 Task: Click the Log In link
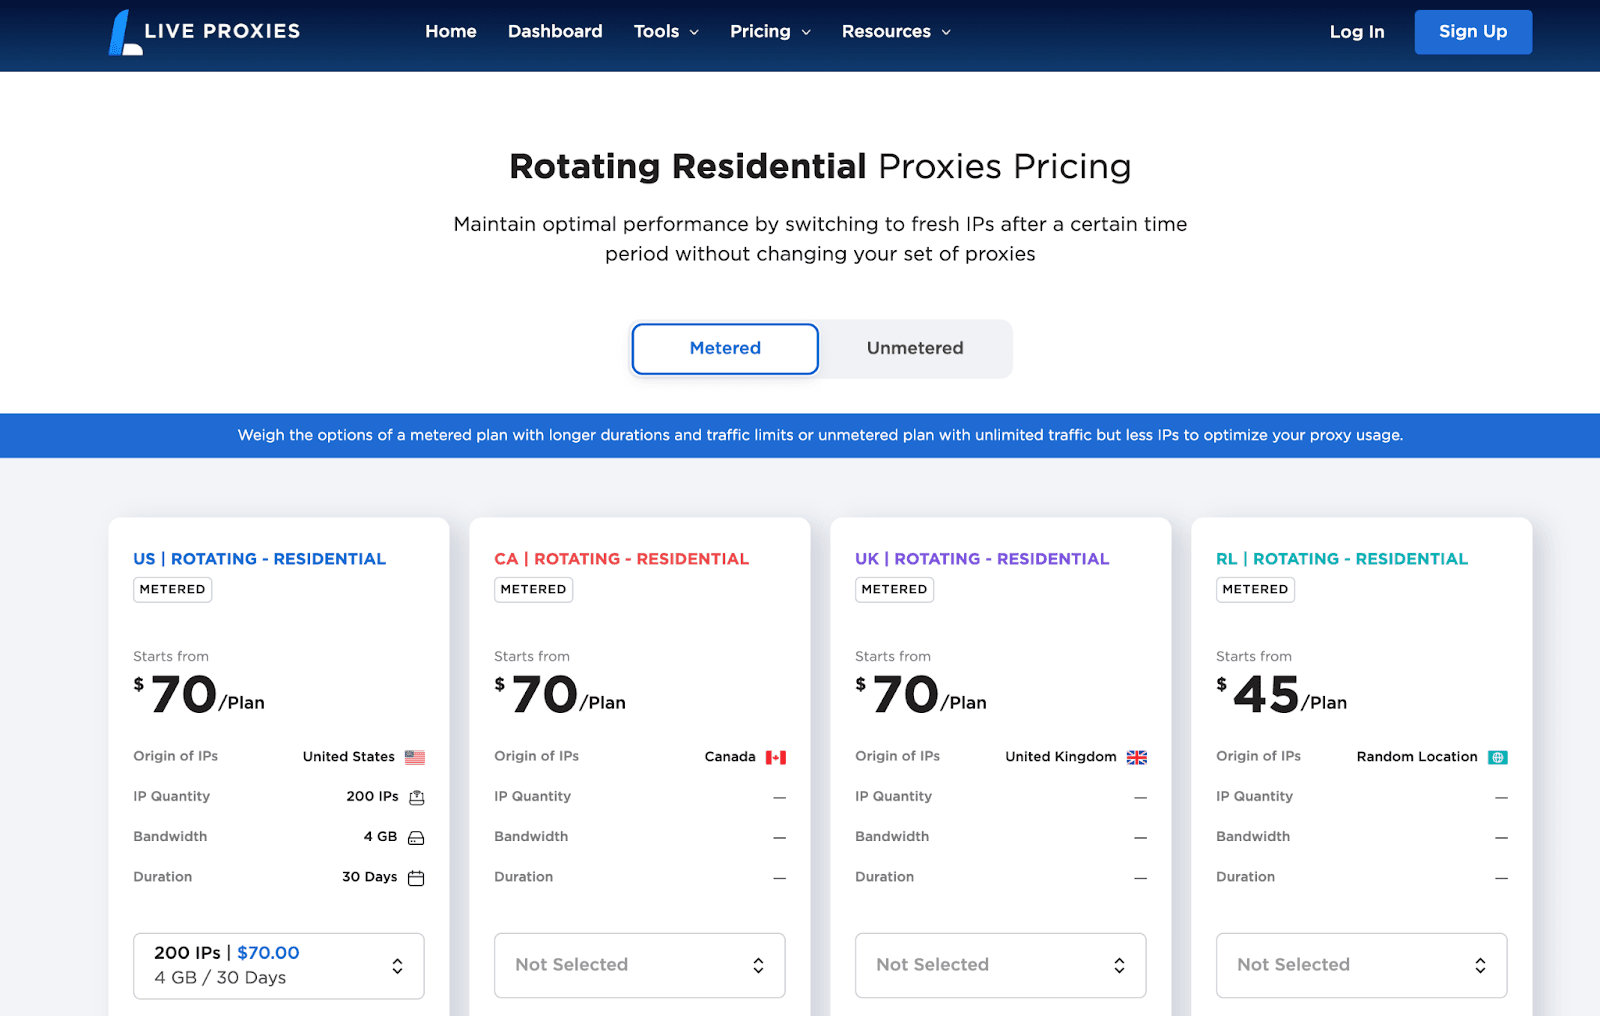click(x=1357, y=32)
